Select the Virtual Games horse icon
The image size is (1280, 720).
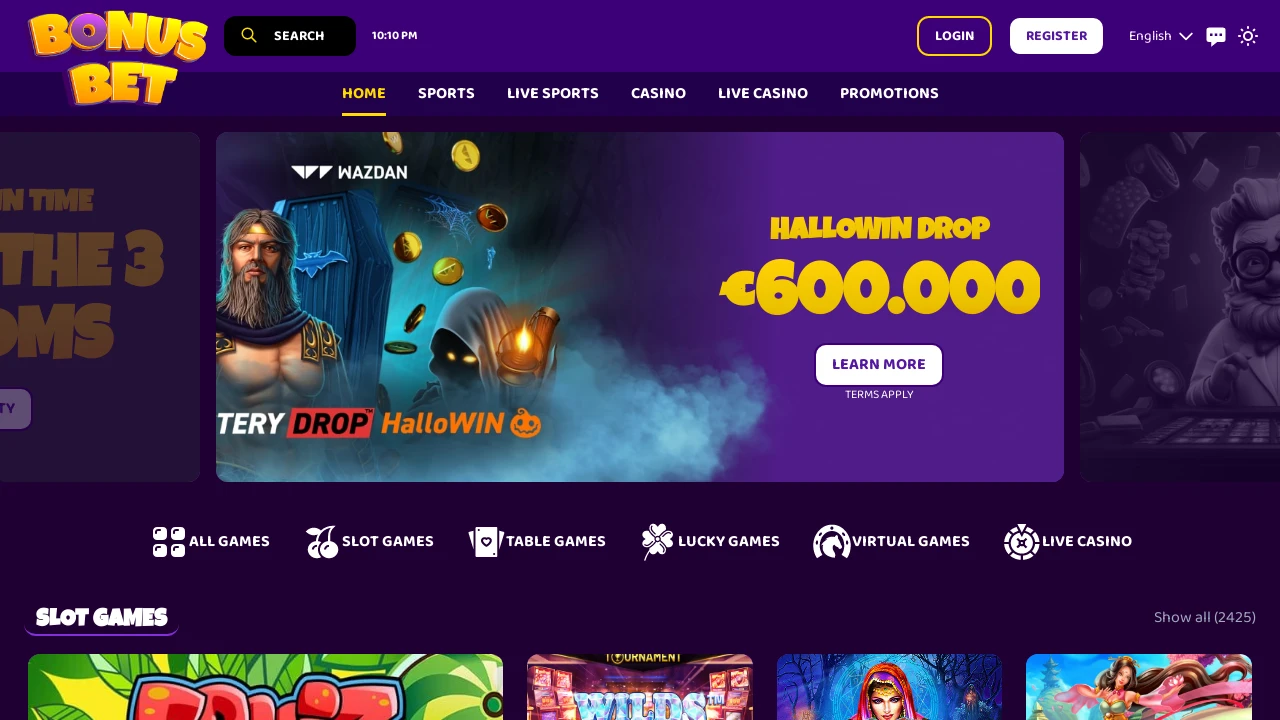pyautogui.click(x=832, y=542)
